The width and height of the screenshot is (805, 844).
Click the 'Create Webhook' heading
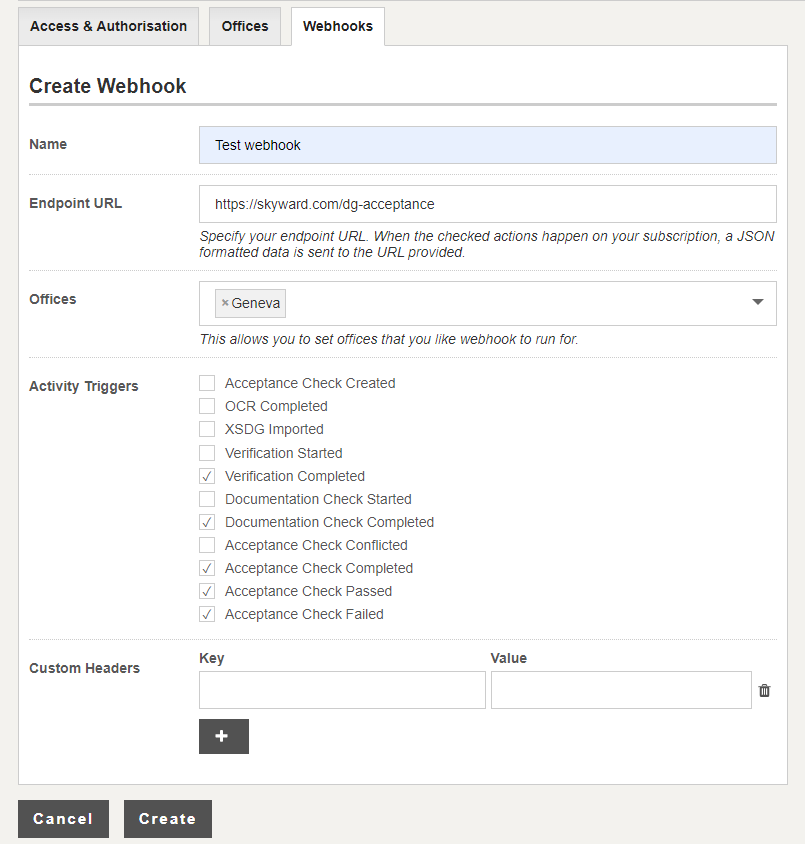point(108,86)
